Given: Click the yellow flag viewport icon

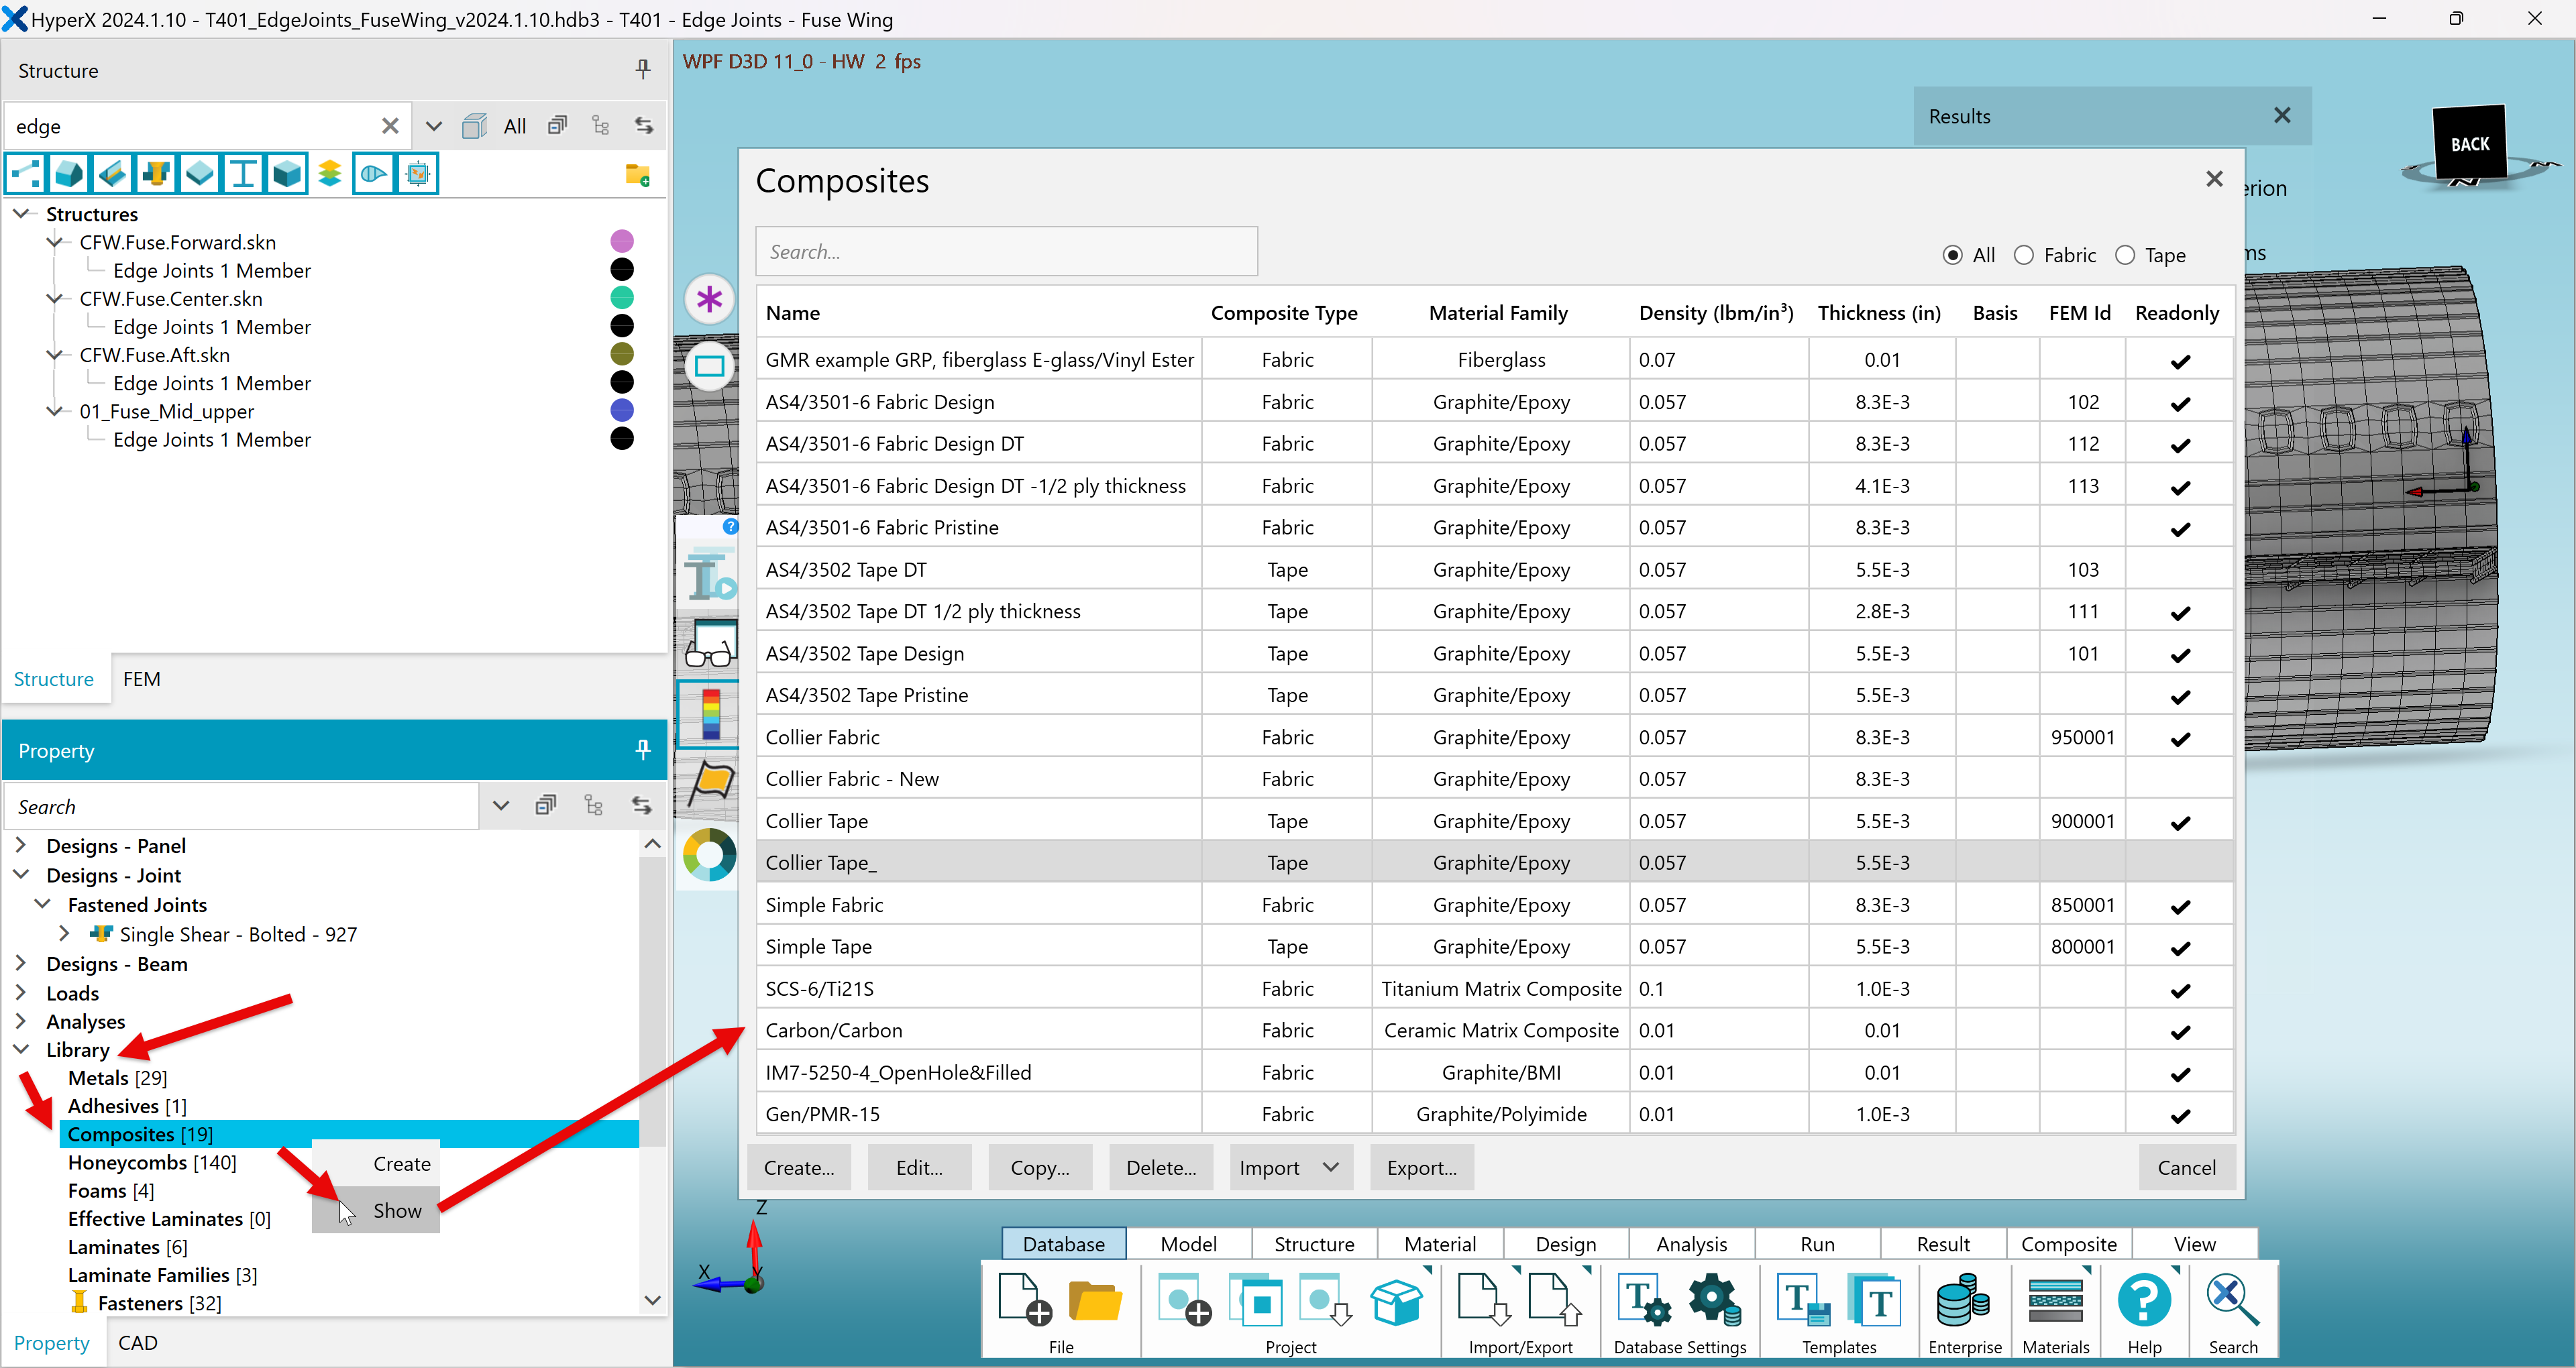Looking at the screenshot, I should pos(711,783).
